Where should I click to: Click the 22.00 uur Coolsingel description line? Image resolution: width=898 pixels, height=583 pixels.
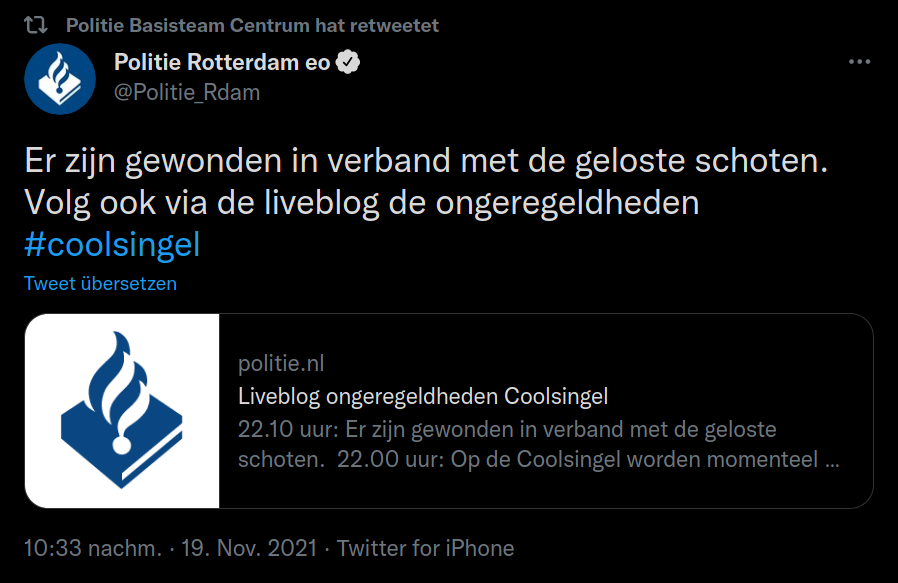[588, 459]
